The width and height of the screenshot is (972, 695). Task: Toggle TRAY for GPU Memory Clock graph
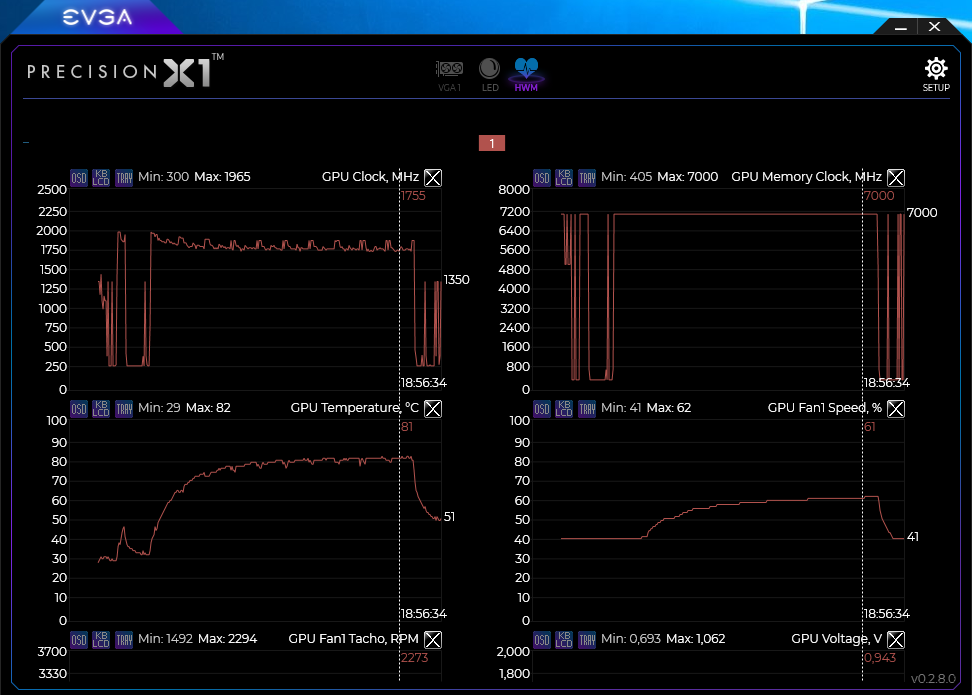pos(587,178)
